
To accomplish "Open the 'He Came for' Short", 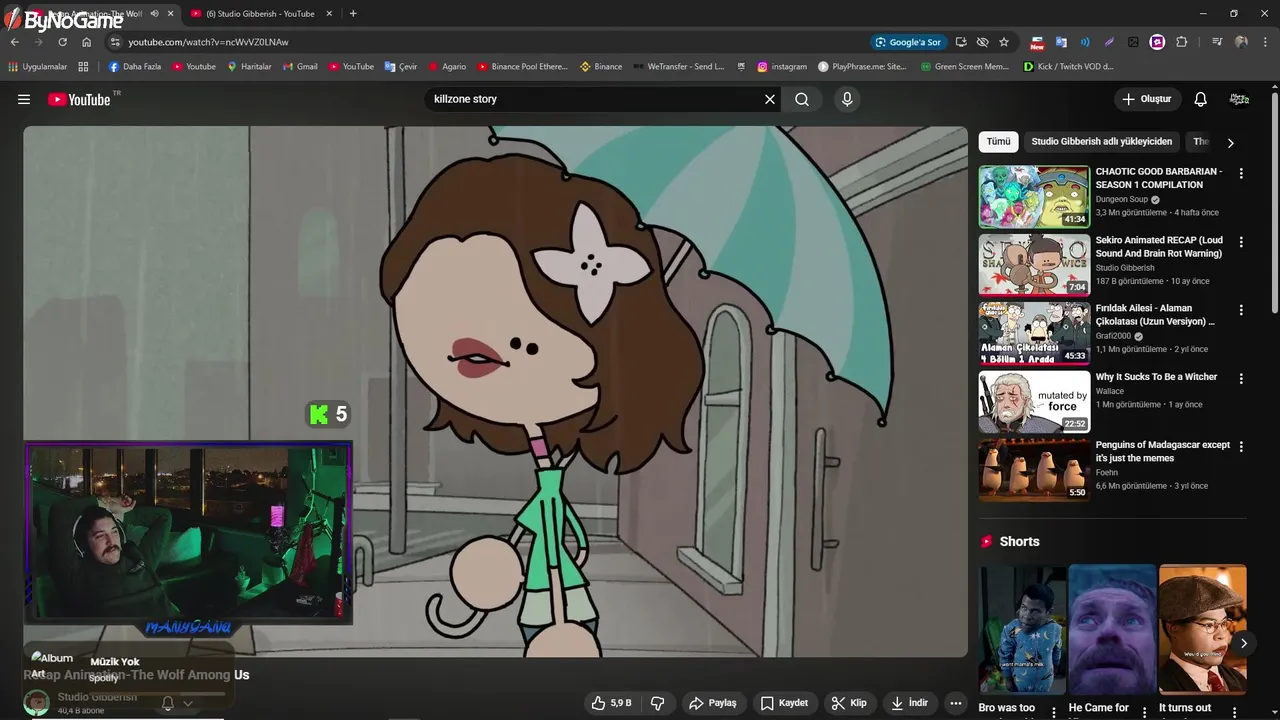I will [1112, 630].
